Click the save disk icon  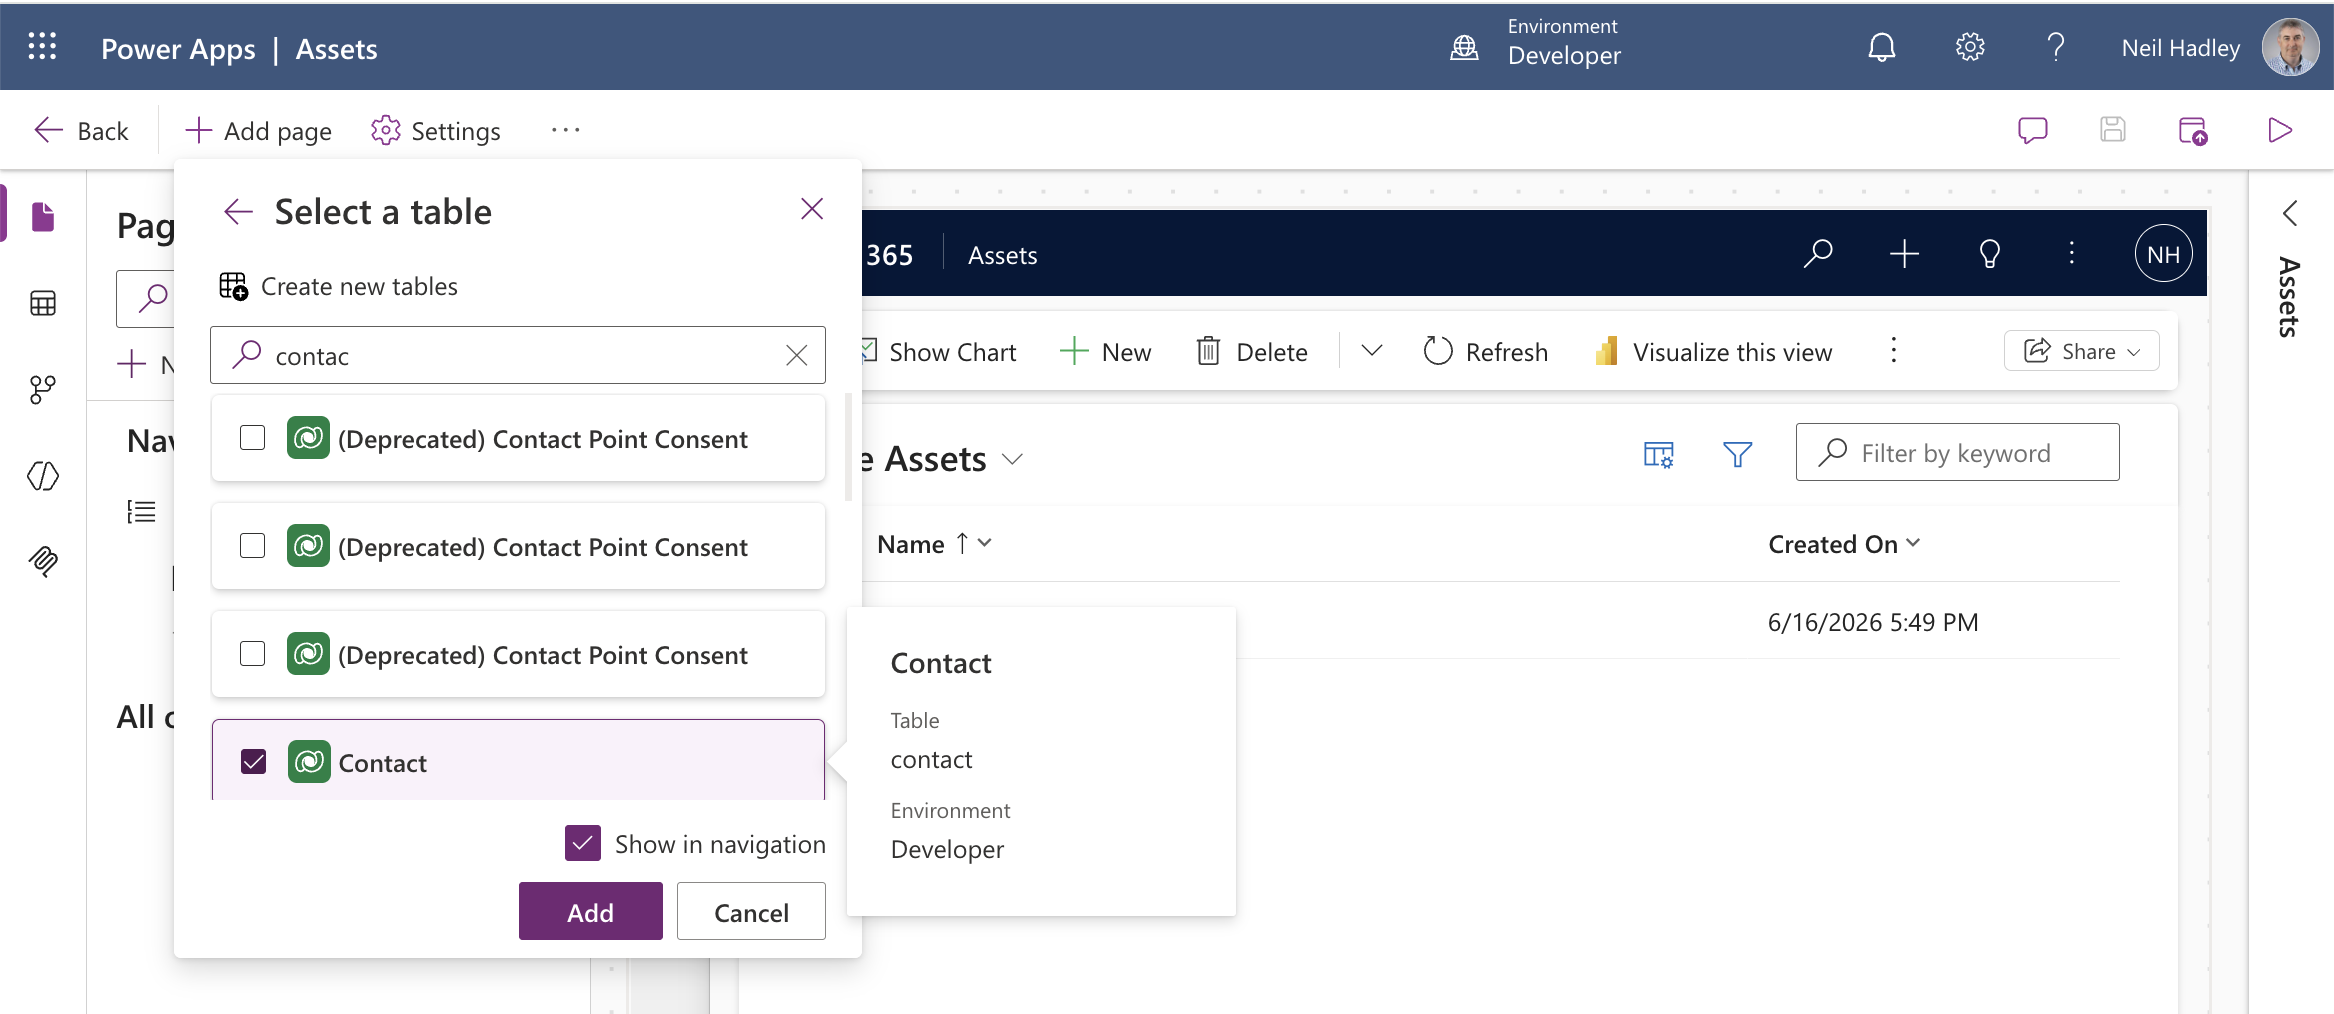pos(2112,130)
